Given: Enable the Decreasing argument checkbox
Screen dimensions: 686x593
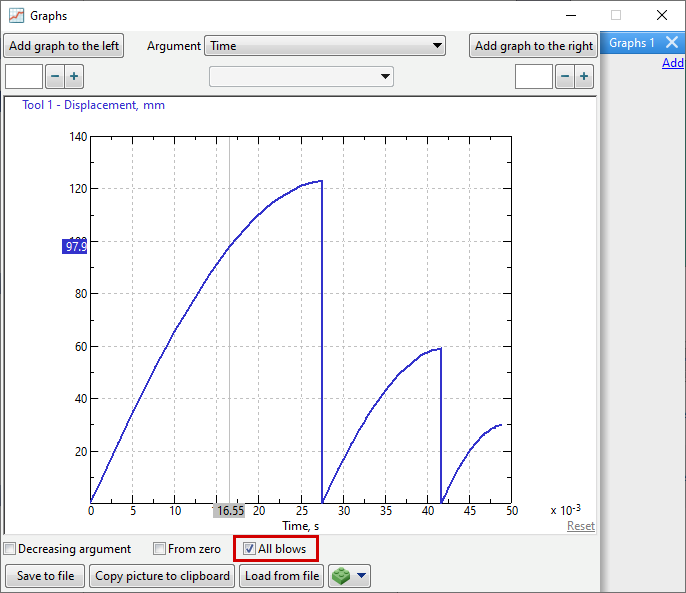Looking at the screenshot, I should [10, 549].
